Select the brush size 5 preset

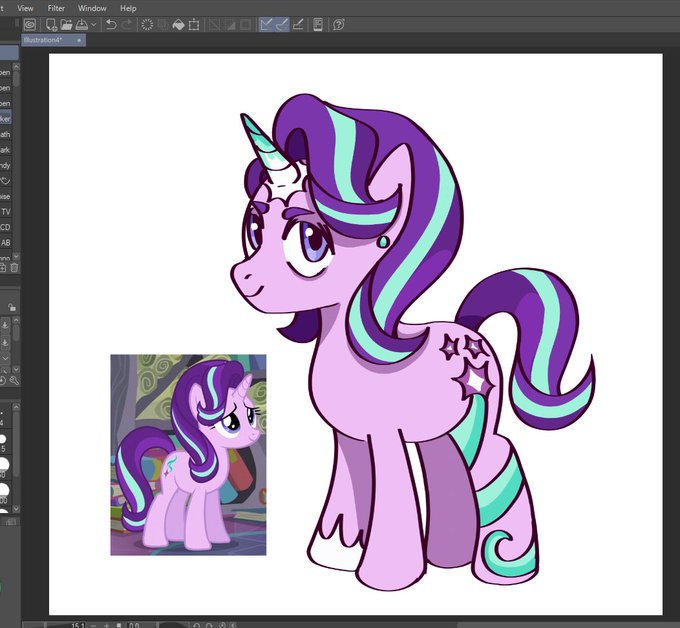point(3,443)
